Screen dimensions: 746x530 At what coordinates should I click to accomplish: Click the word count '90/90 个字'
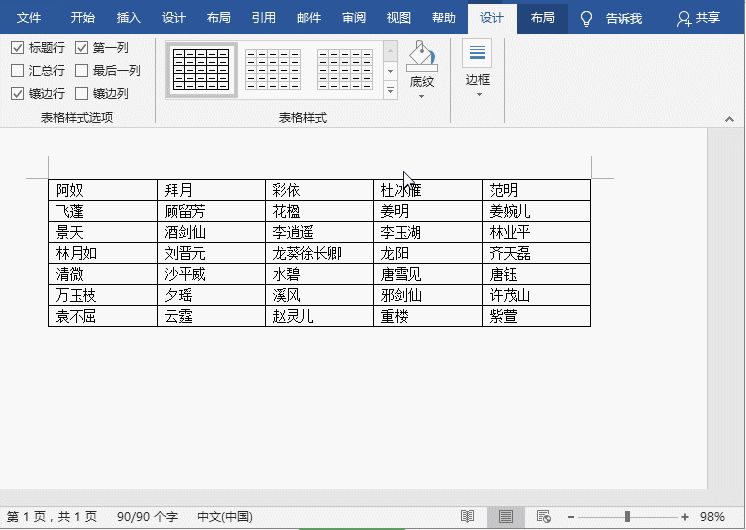[147, 517]
